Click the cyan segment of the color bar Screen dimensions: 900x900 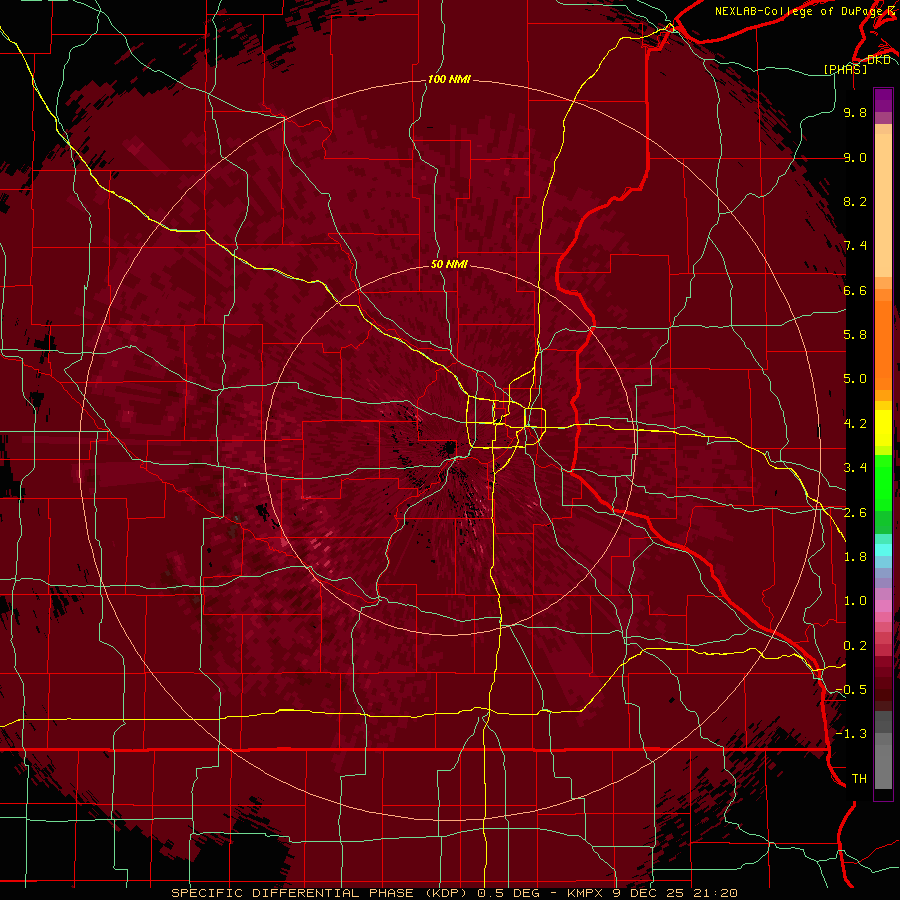point(883,550)
